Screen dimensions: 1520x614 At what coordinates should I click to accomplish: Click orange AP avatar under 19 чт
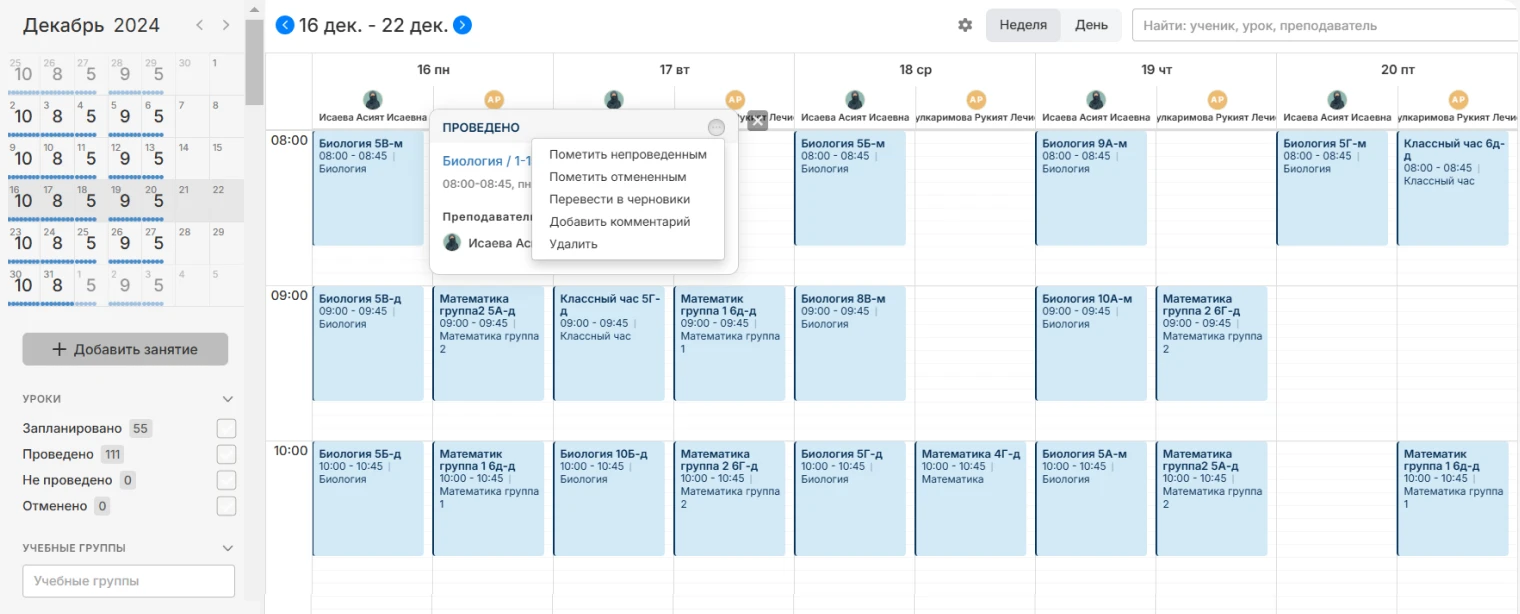(x=1217, y=100)
